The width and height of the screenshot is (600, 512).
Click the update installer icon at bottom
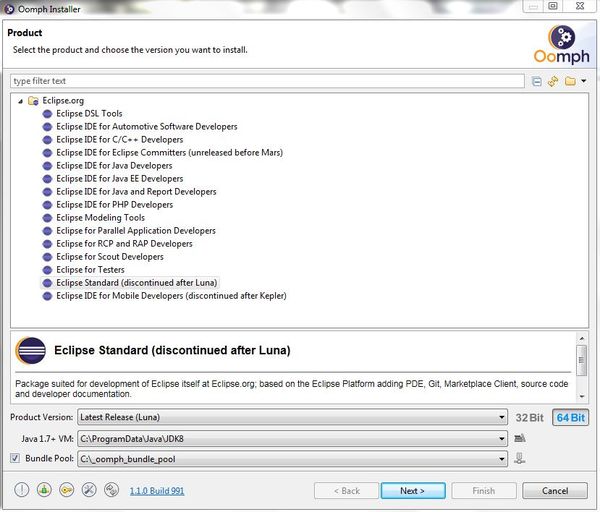click(x=44, y=490)
